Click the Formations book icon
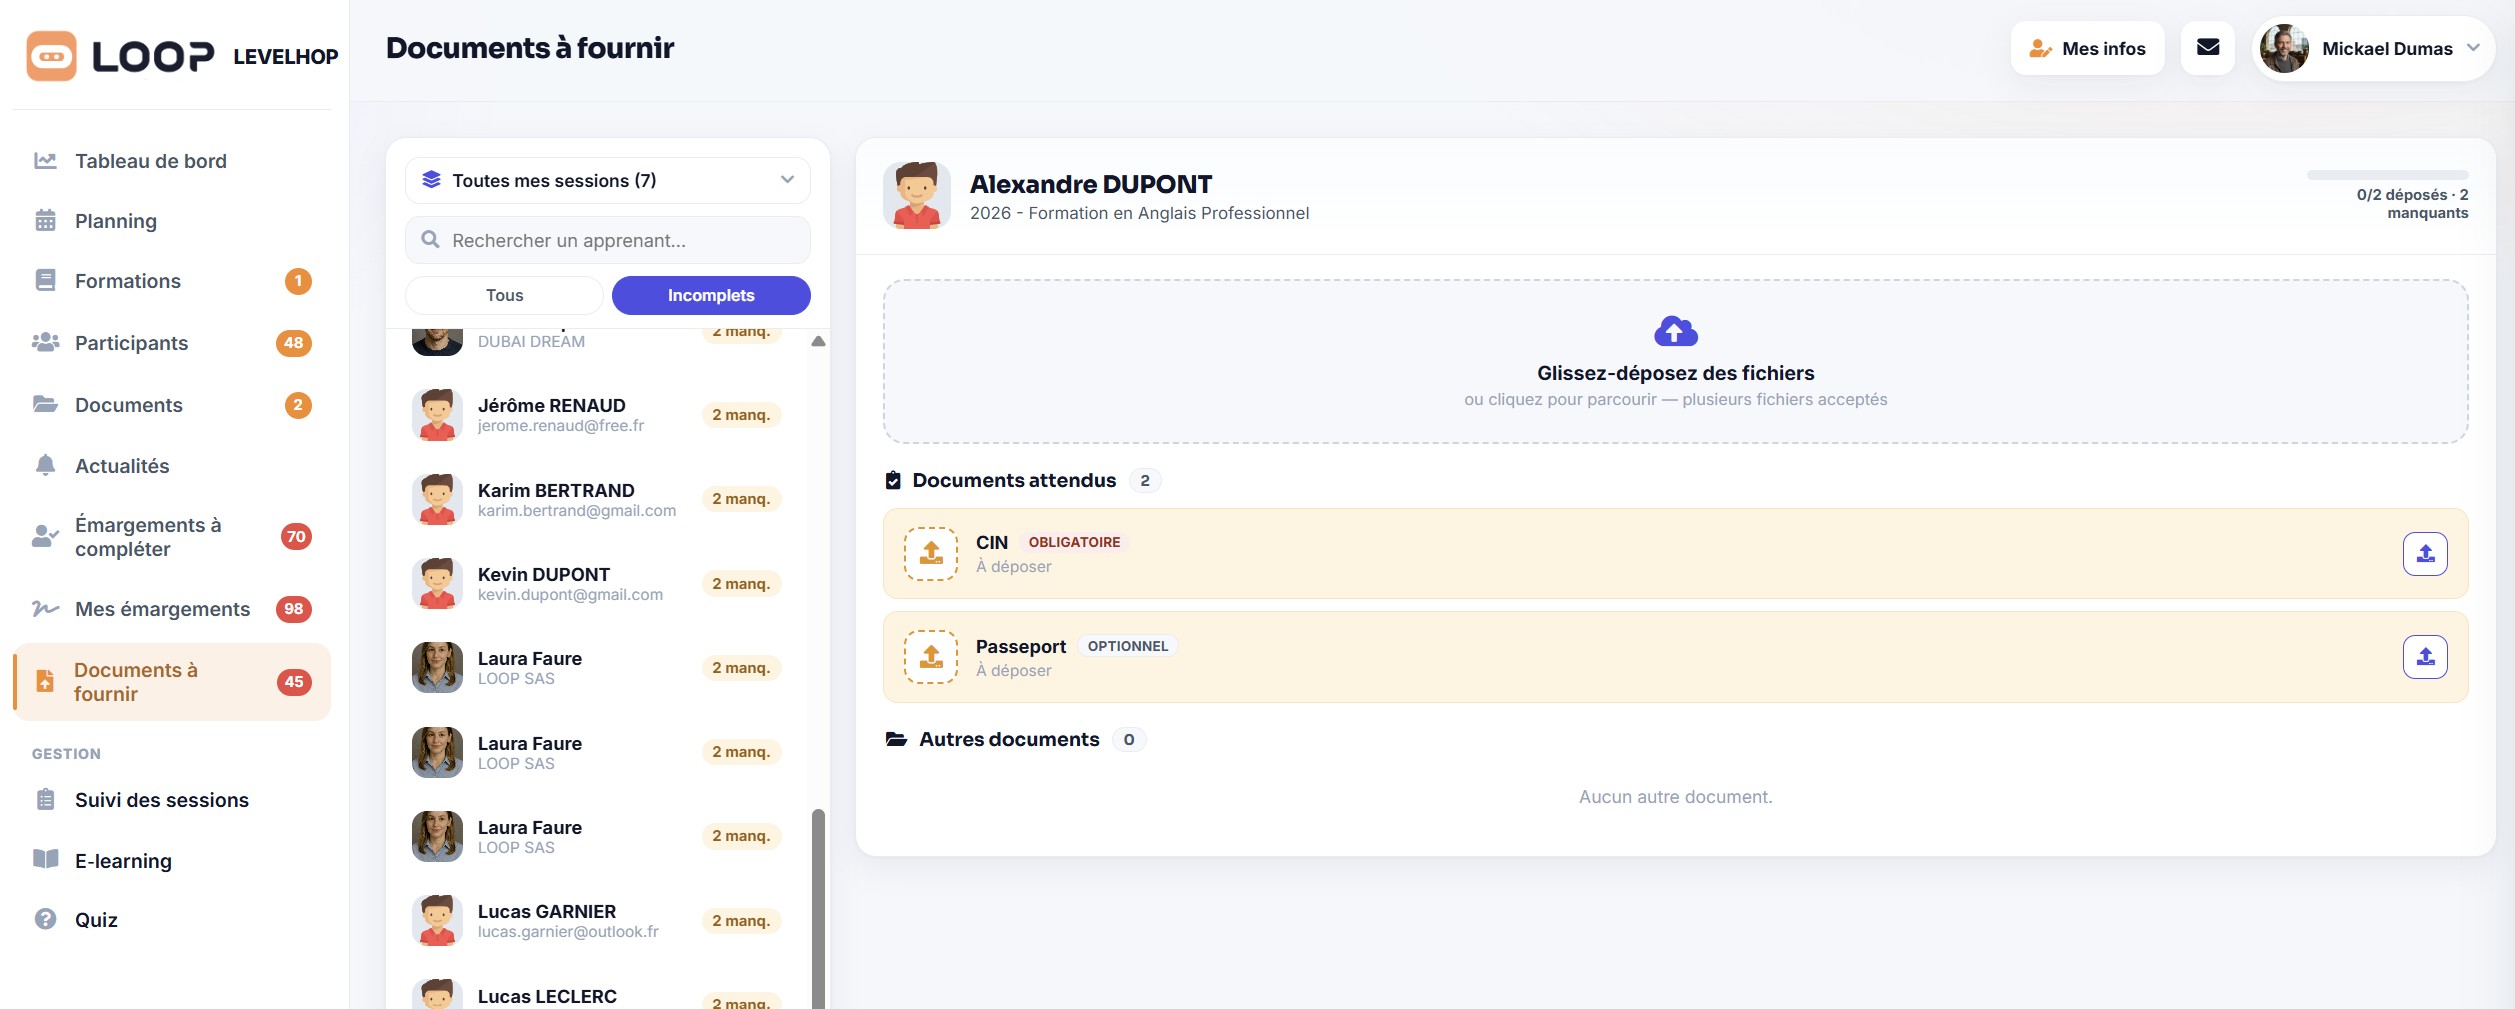Screen dimensions: 2515x1009 (x=45, y=281)
